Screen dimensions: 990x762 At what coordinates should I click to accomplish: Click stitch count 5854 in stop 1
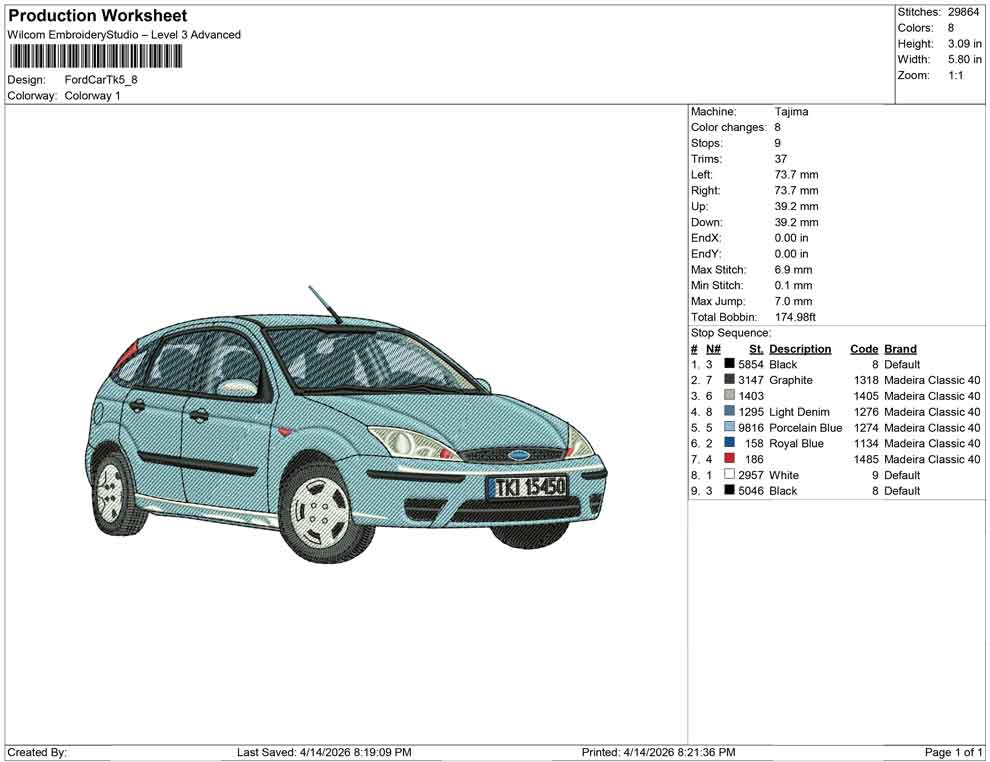coord(751,364)
